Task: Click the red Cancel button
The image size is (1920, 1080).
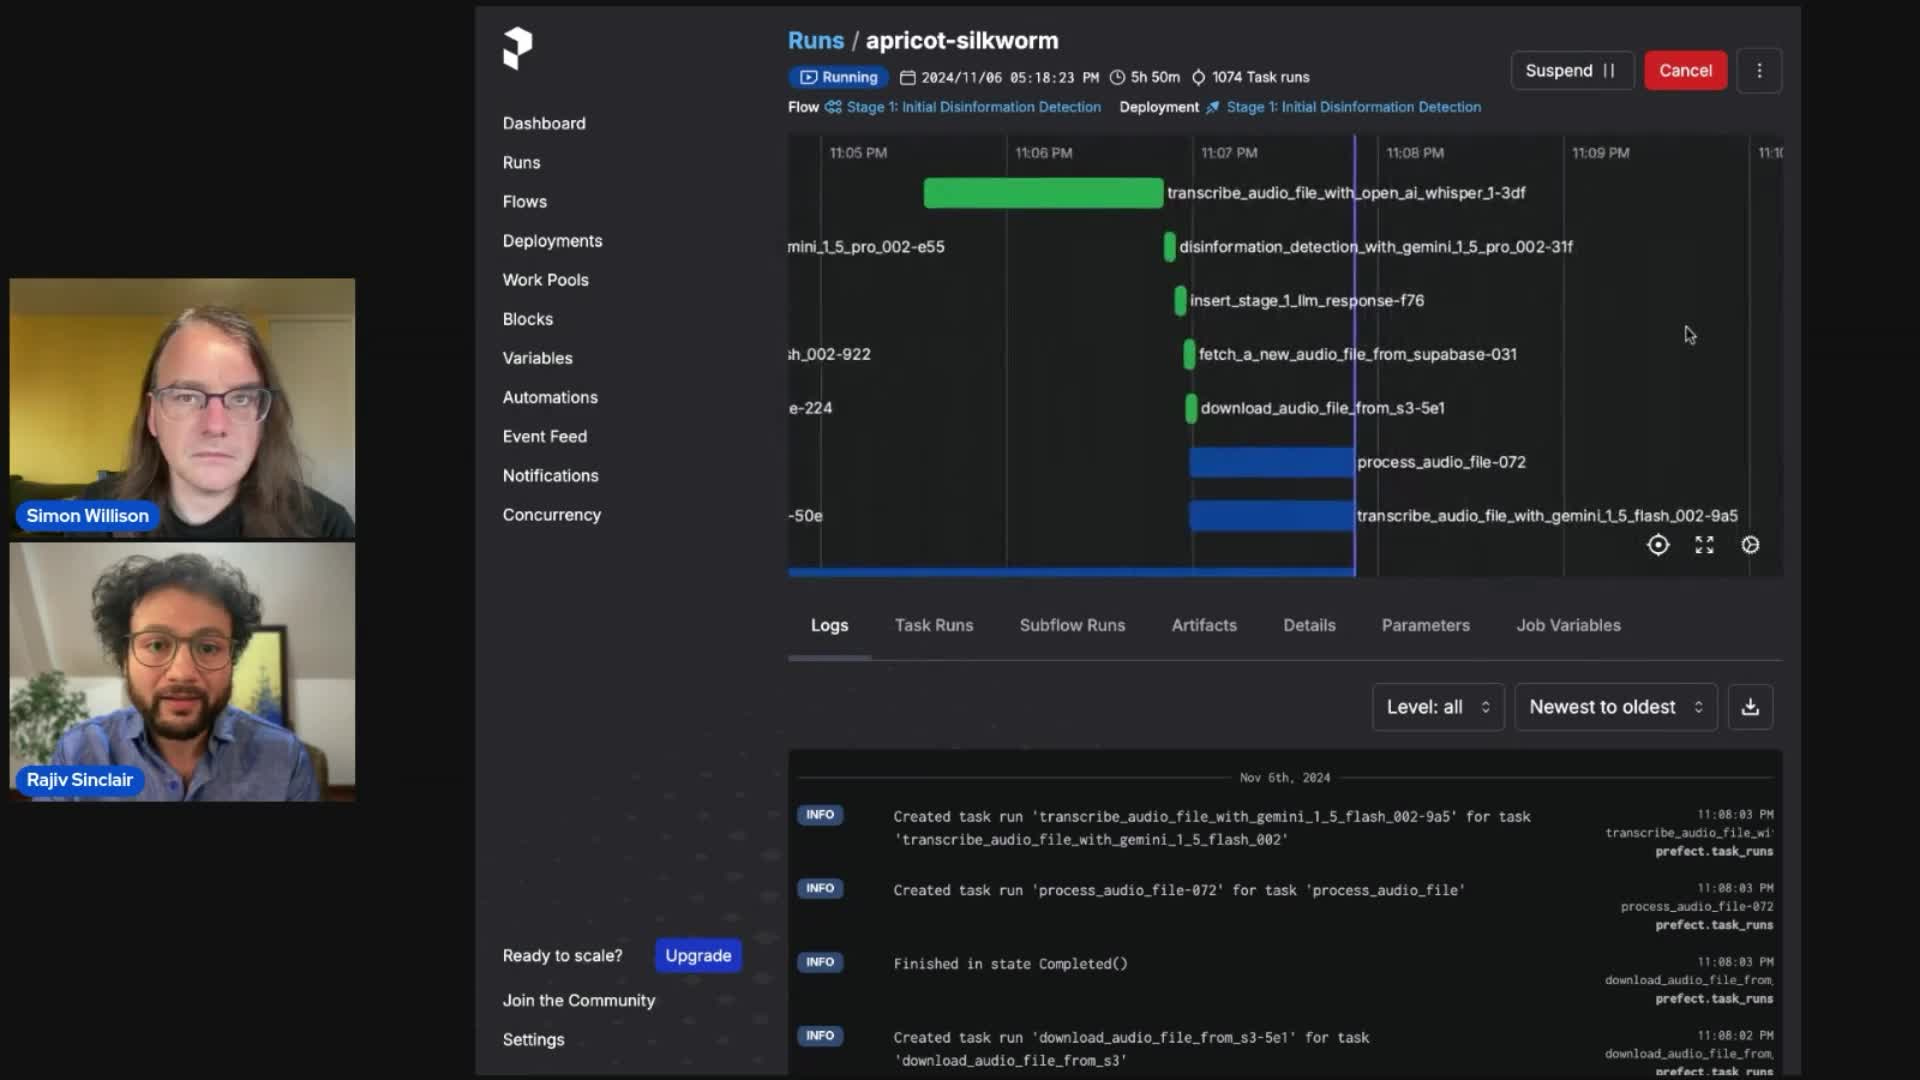Action: 1685,71
